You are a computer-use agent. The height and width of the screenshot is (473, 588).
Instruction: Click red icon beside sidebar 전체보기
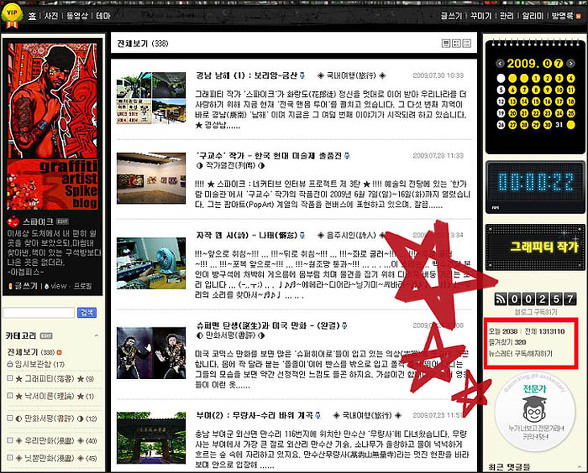tap(59, 353)
